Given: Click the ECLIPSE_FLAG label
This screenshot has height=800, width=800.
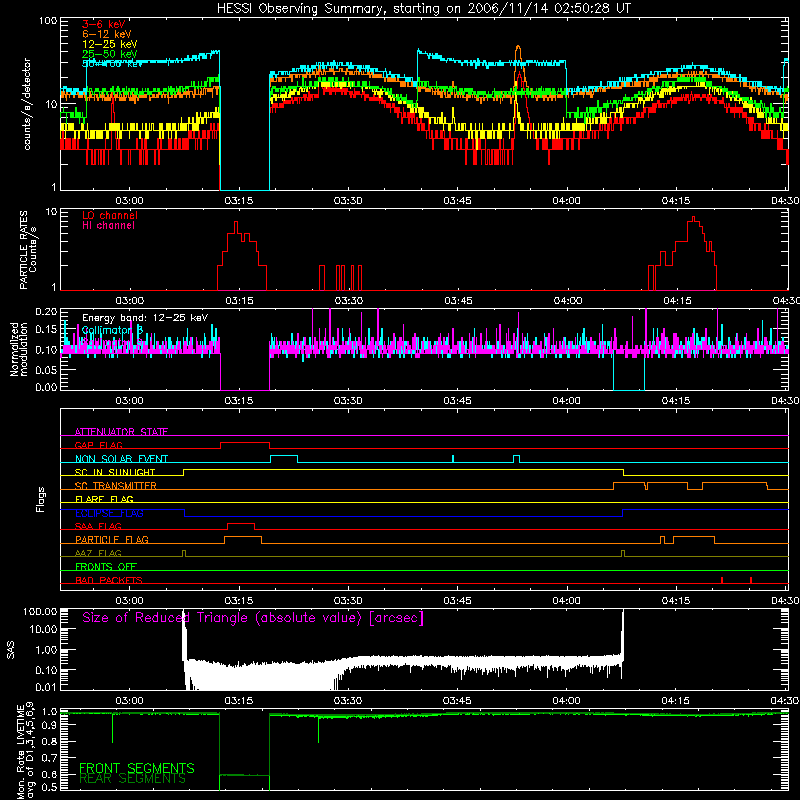Looking at the screenshot, I should [x=109, y=513].
